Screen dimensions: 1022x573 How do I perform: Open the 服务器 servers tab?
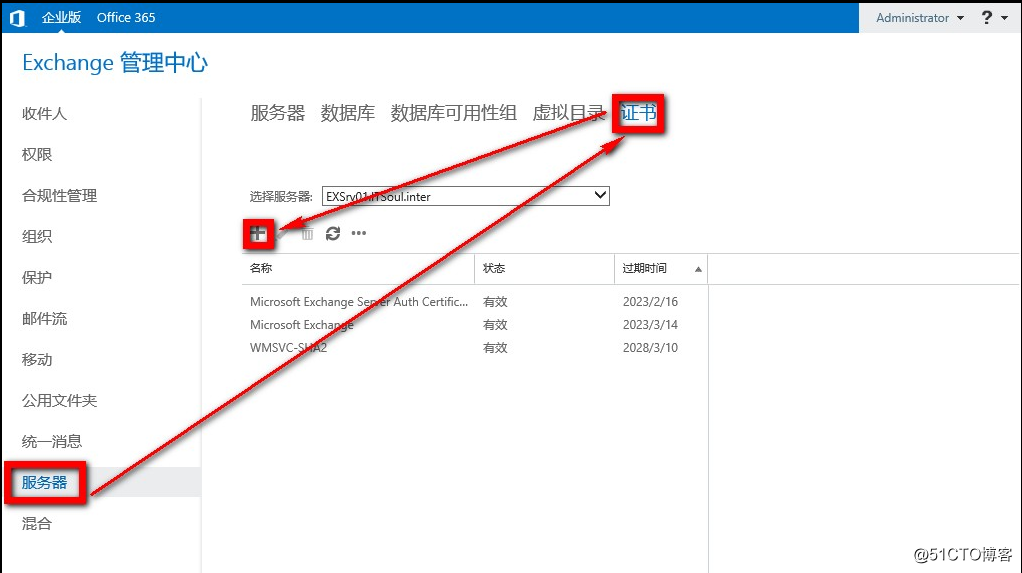pos(278,113)
